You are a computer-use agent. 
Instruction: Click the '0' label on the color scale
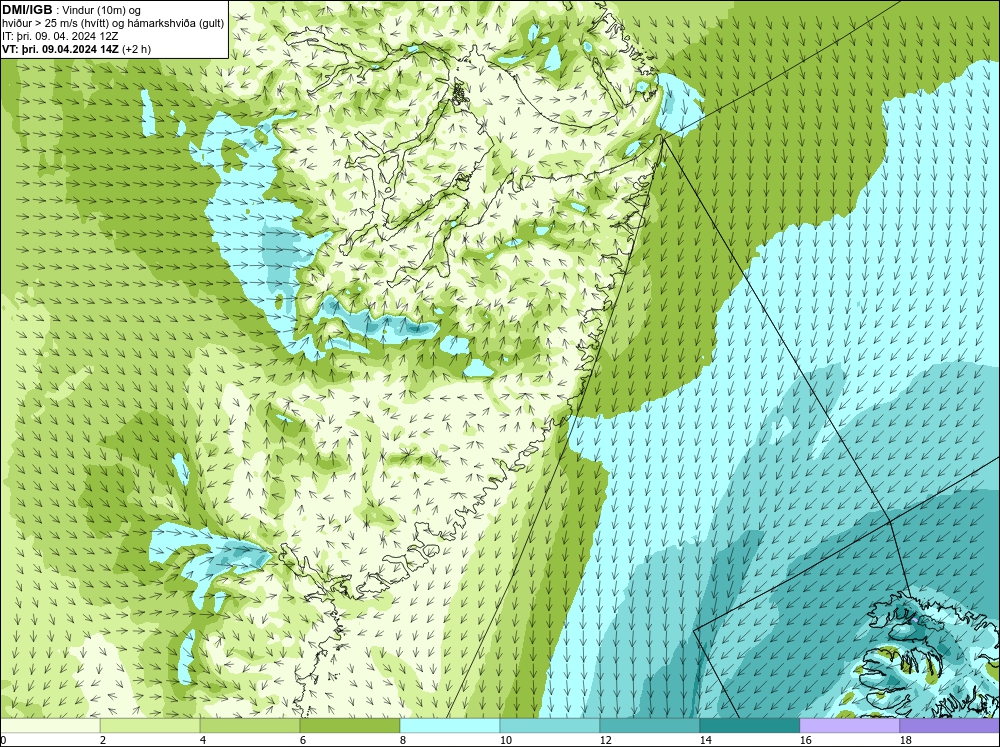click(3, 740)
